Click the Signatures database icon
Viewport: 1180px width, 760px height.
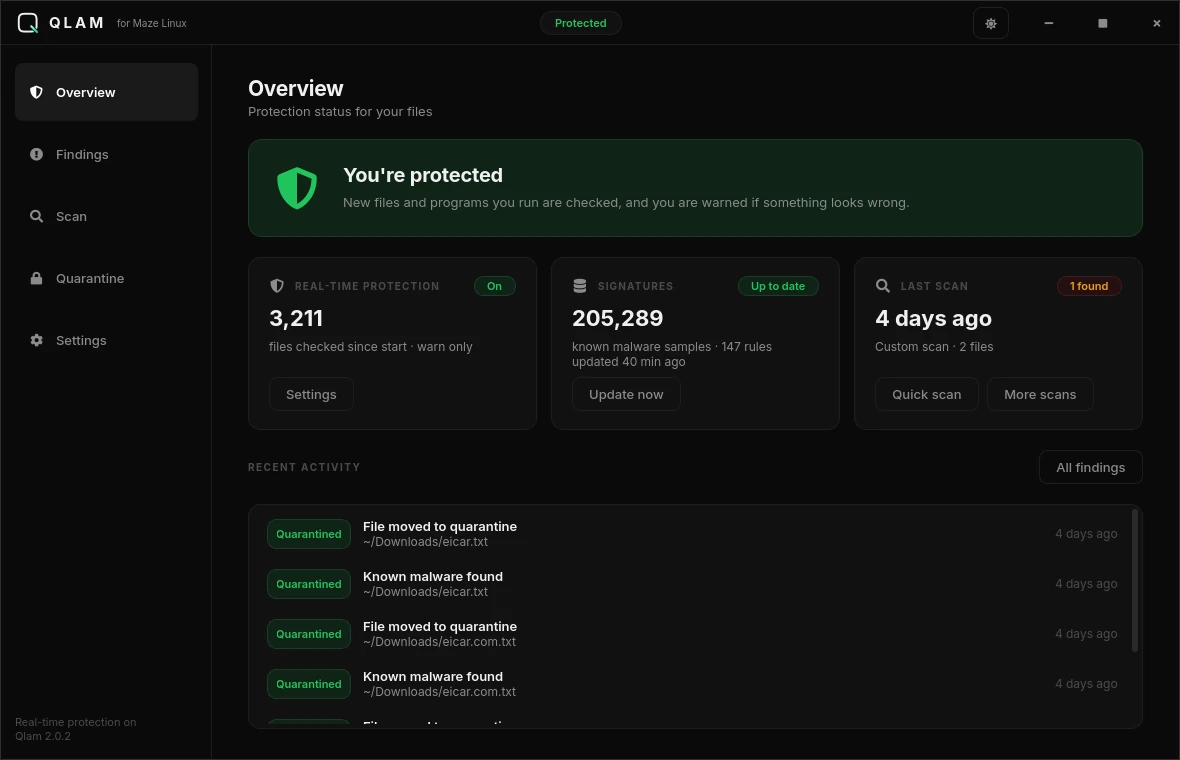[579, 286]
